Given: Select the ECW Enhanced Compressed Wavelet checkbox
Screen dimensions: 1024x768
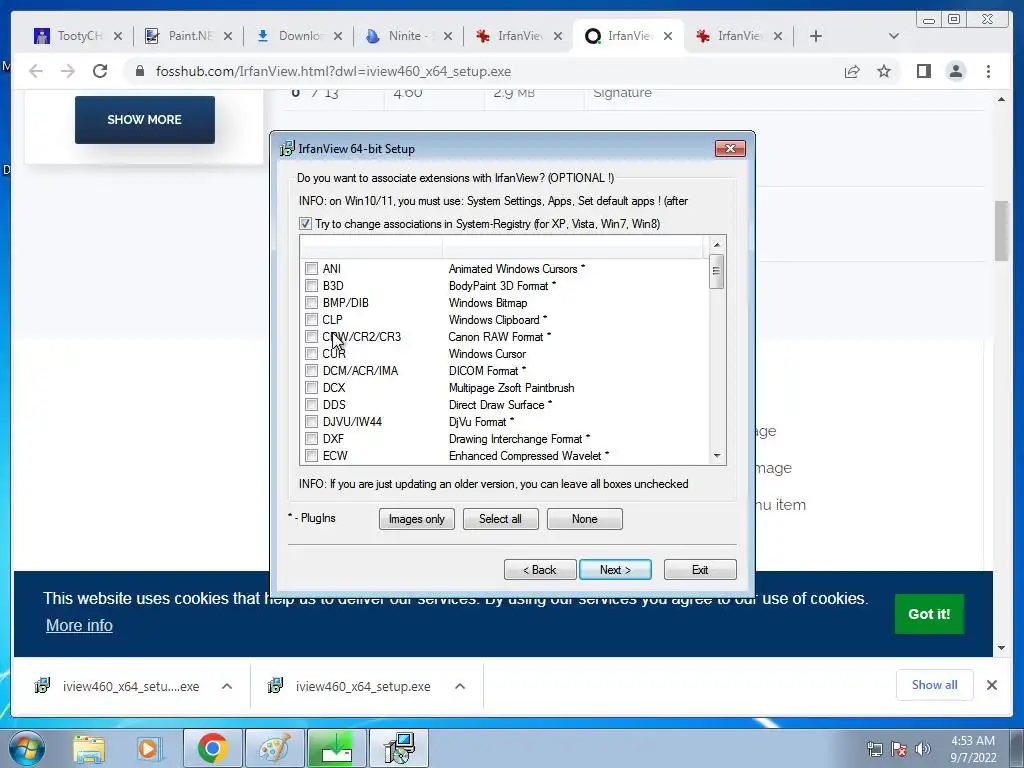Looking at the screenshot, I should (312, 455).
